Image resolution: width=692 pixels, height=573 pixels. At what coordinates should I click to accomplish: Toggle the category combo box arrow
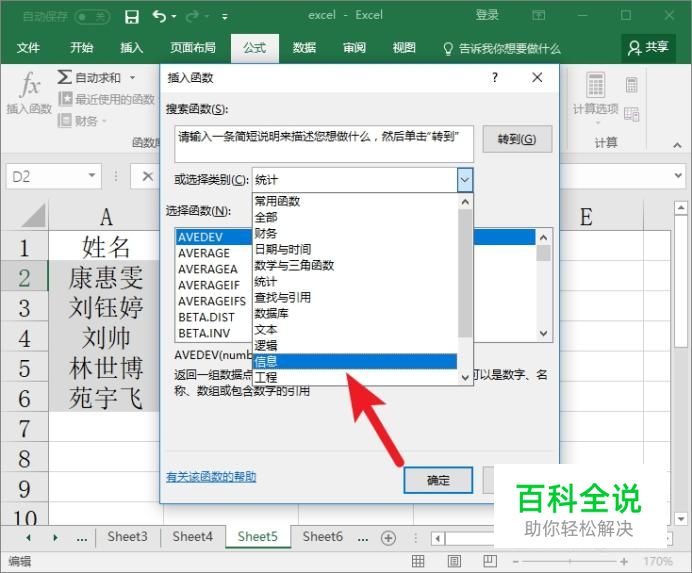pyautogui.click(x=465, y=180)
